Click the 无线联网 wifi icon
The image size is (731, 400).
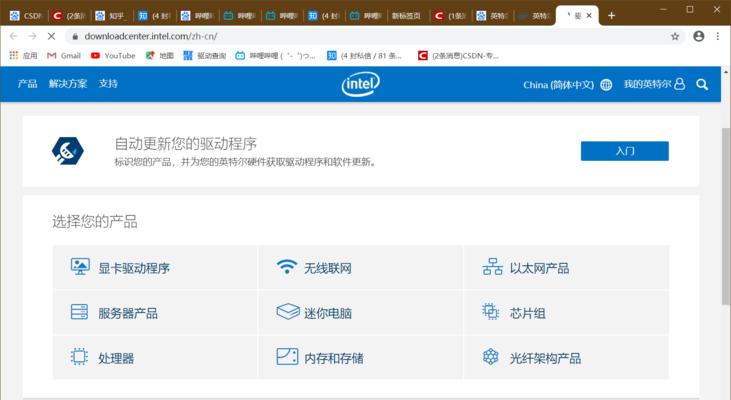(287, 267)
